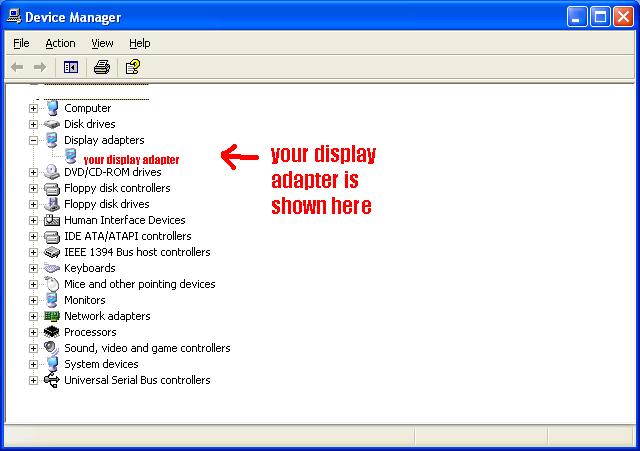Select the Network adapters card icon

pos(52,316)
